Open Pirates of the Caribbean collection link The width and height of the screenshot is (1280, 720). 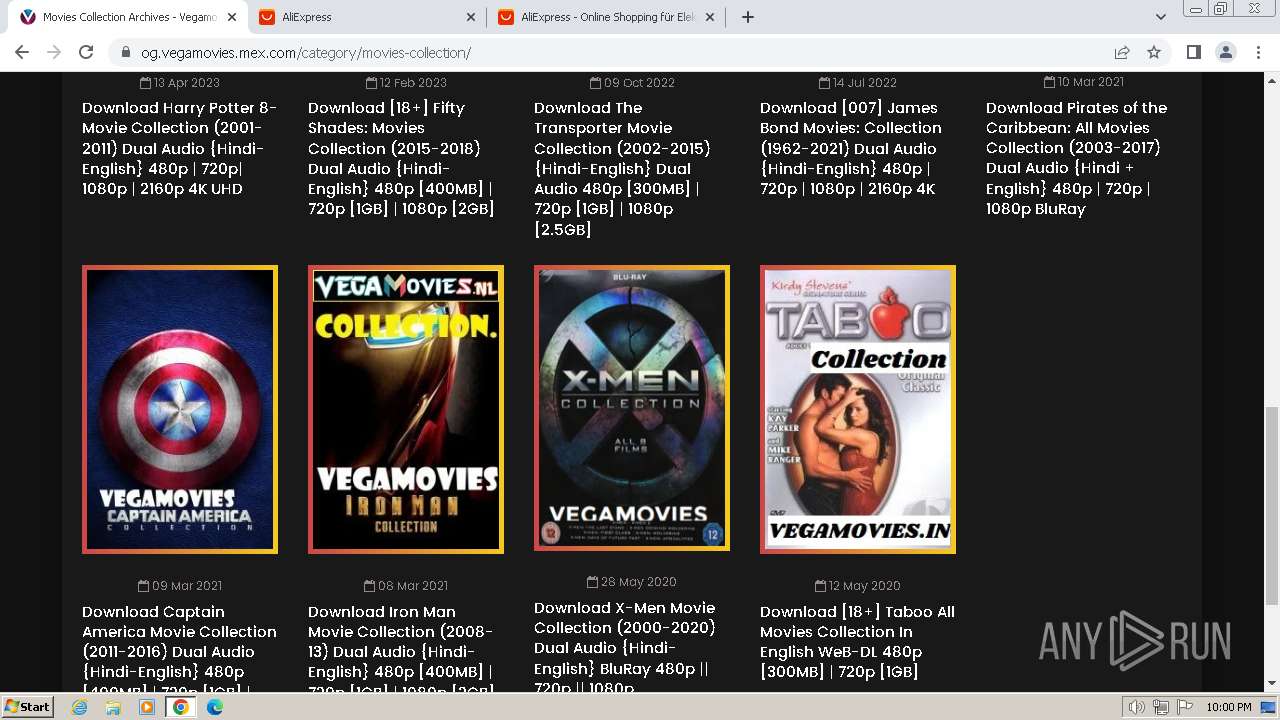[1077, 158]
